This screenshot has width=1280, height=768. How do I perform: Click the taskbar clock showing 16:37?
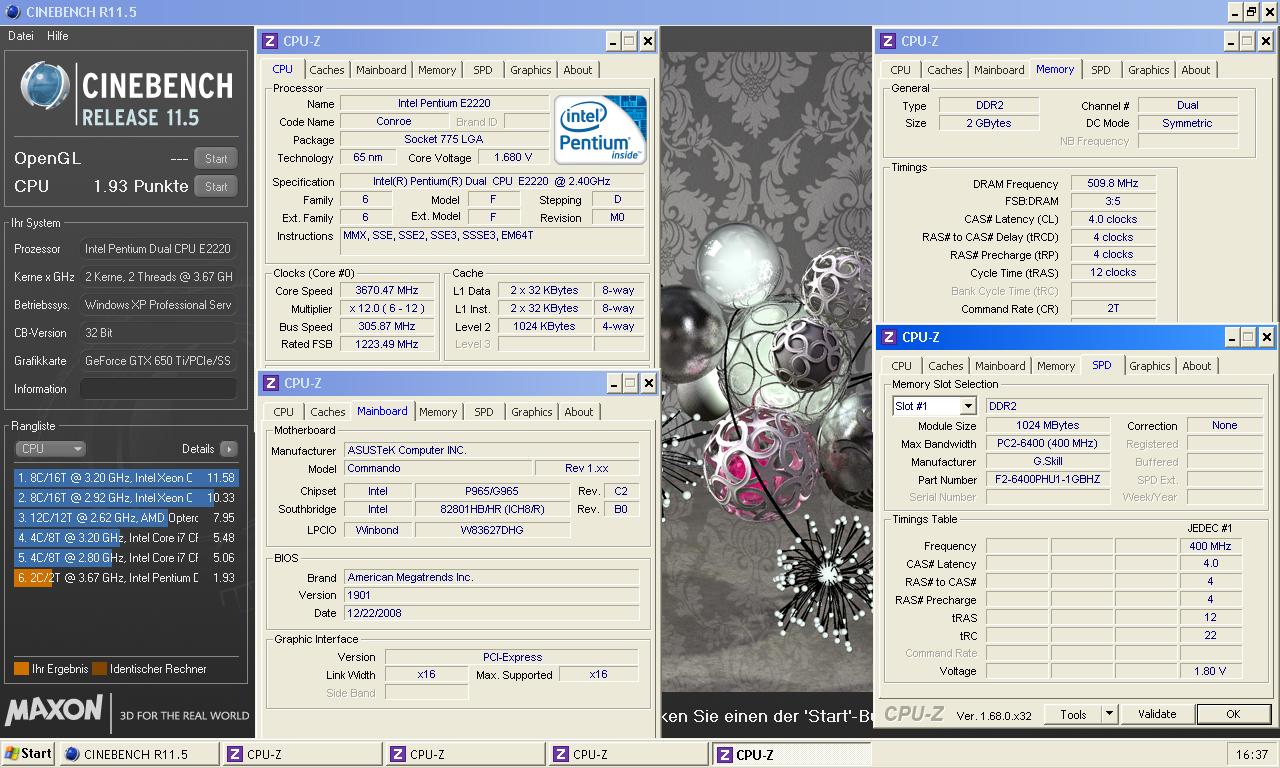[x=1251, y=755]
